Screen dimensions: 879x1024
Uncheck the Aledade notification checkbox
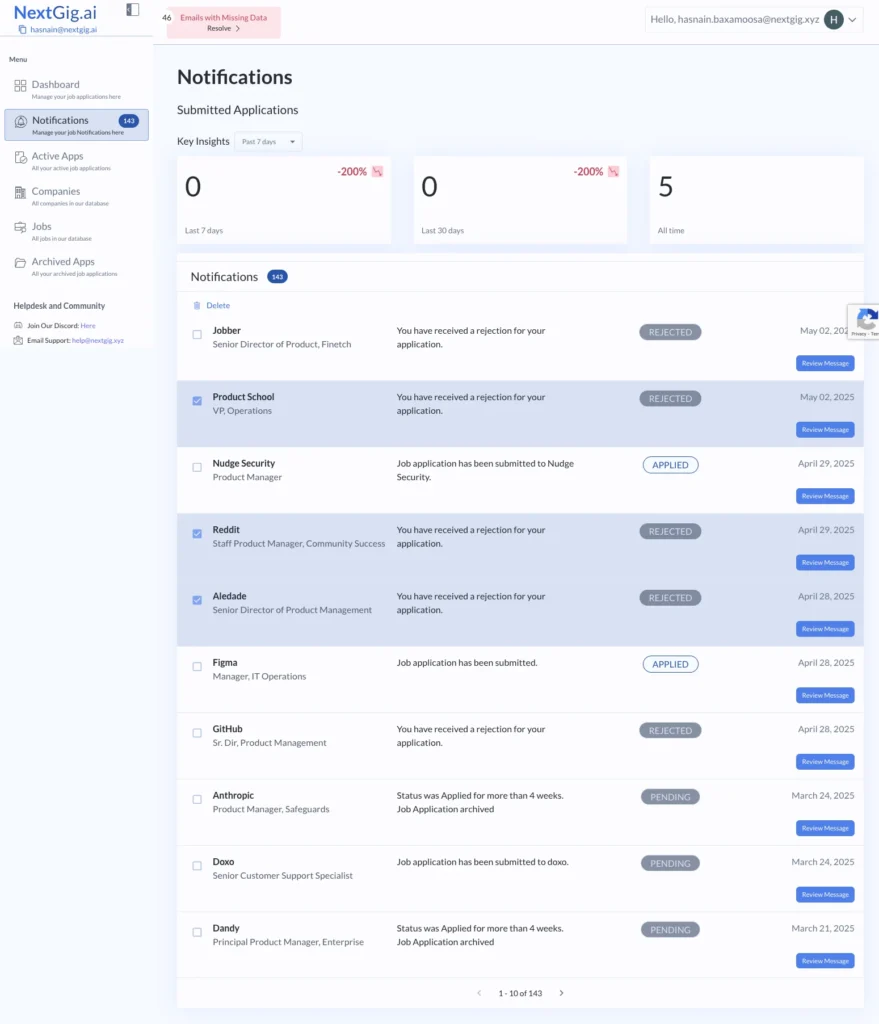pos(197,600)
